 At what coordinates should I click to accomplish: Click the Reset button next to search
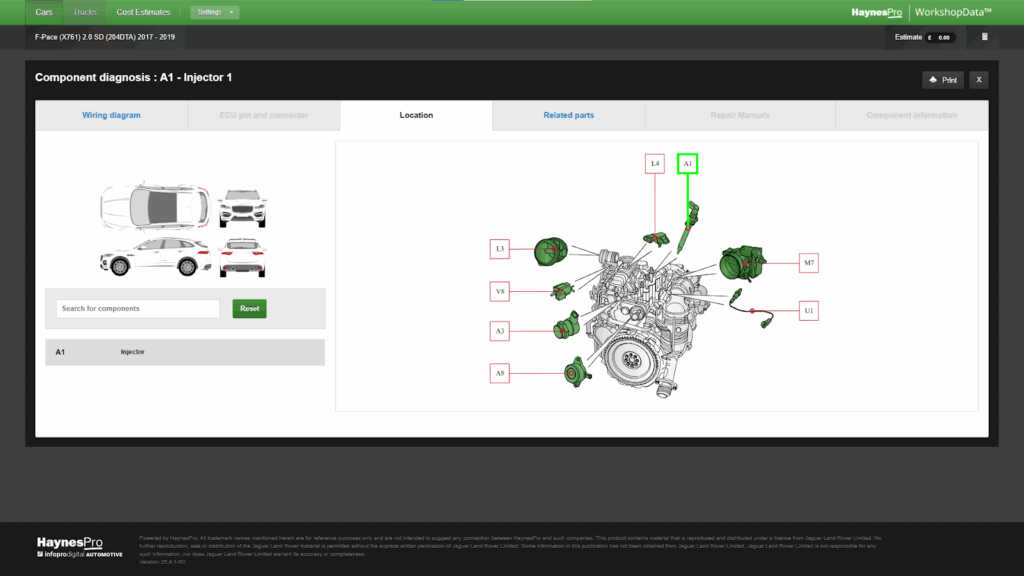(x=249, y=308)
